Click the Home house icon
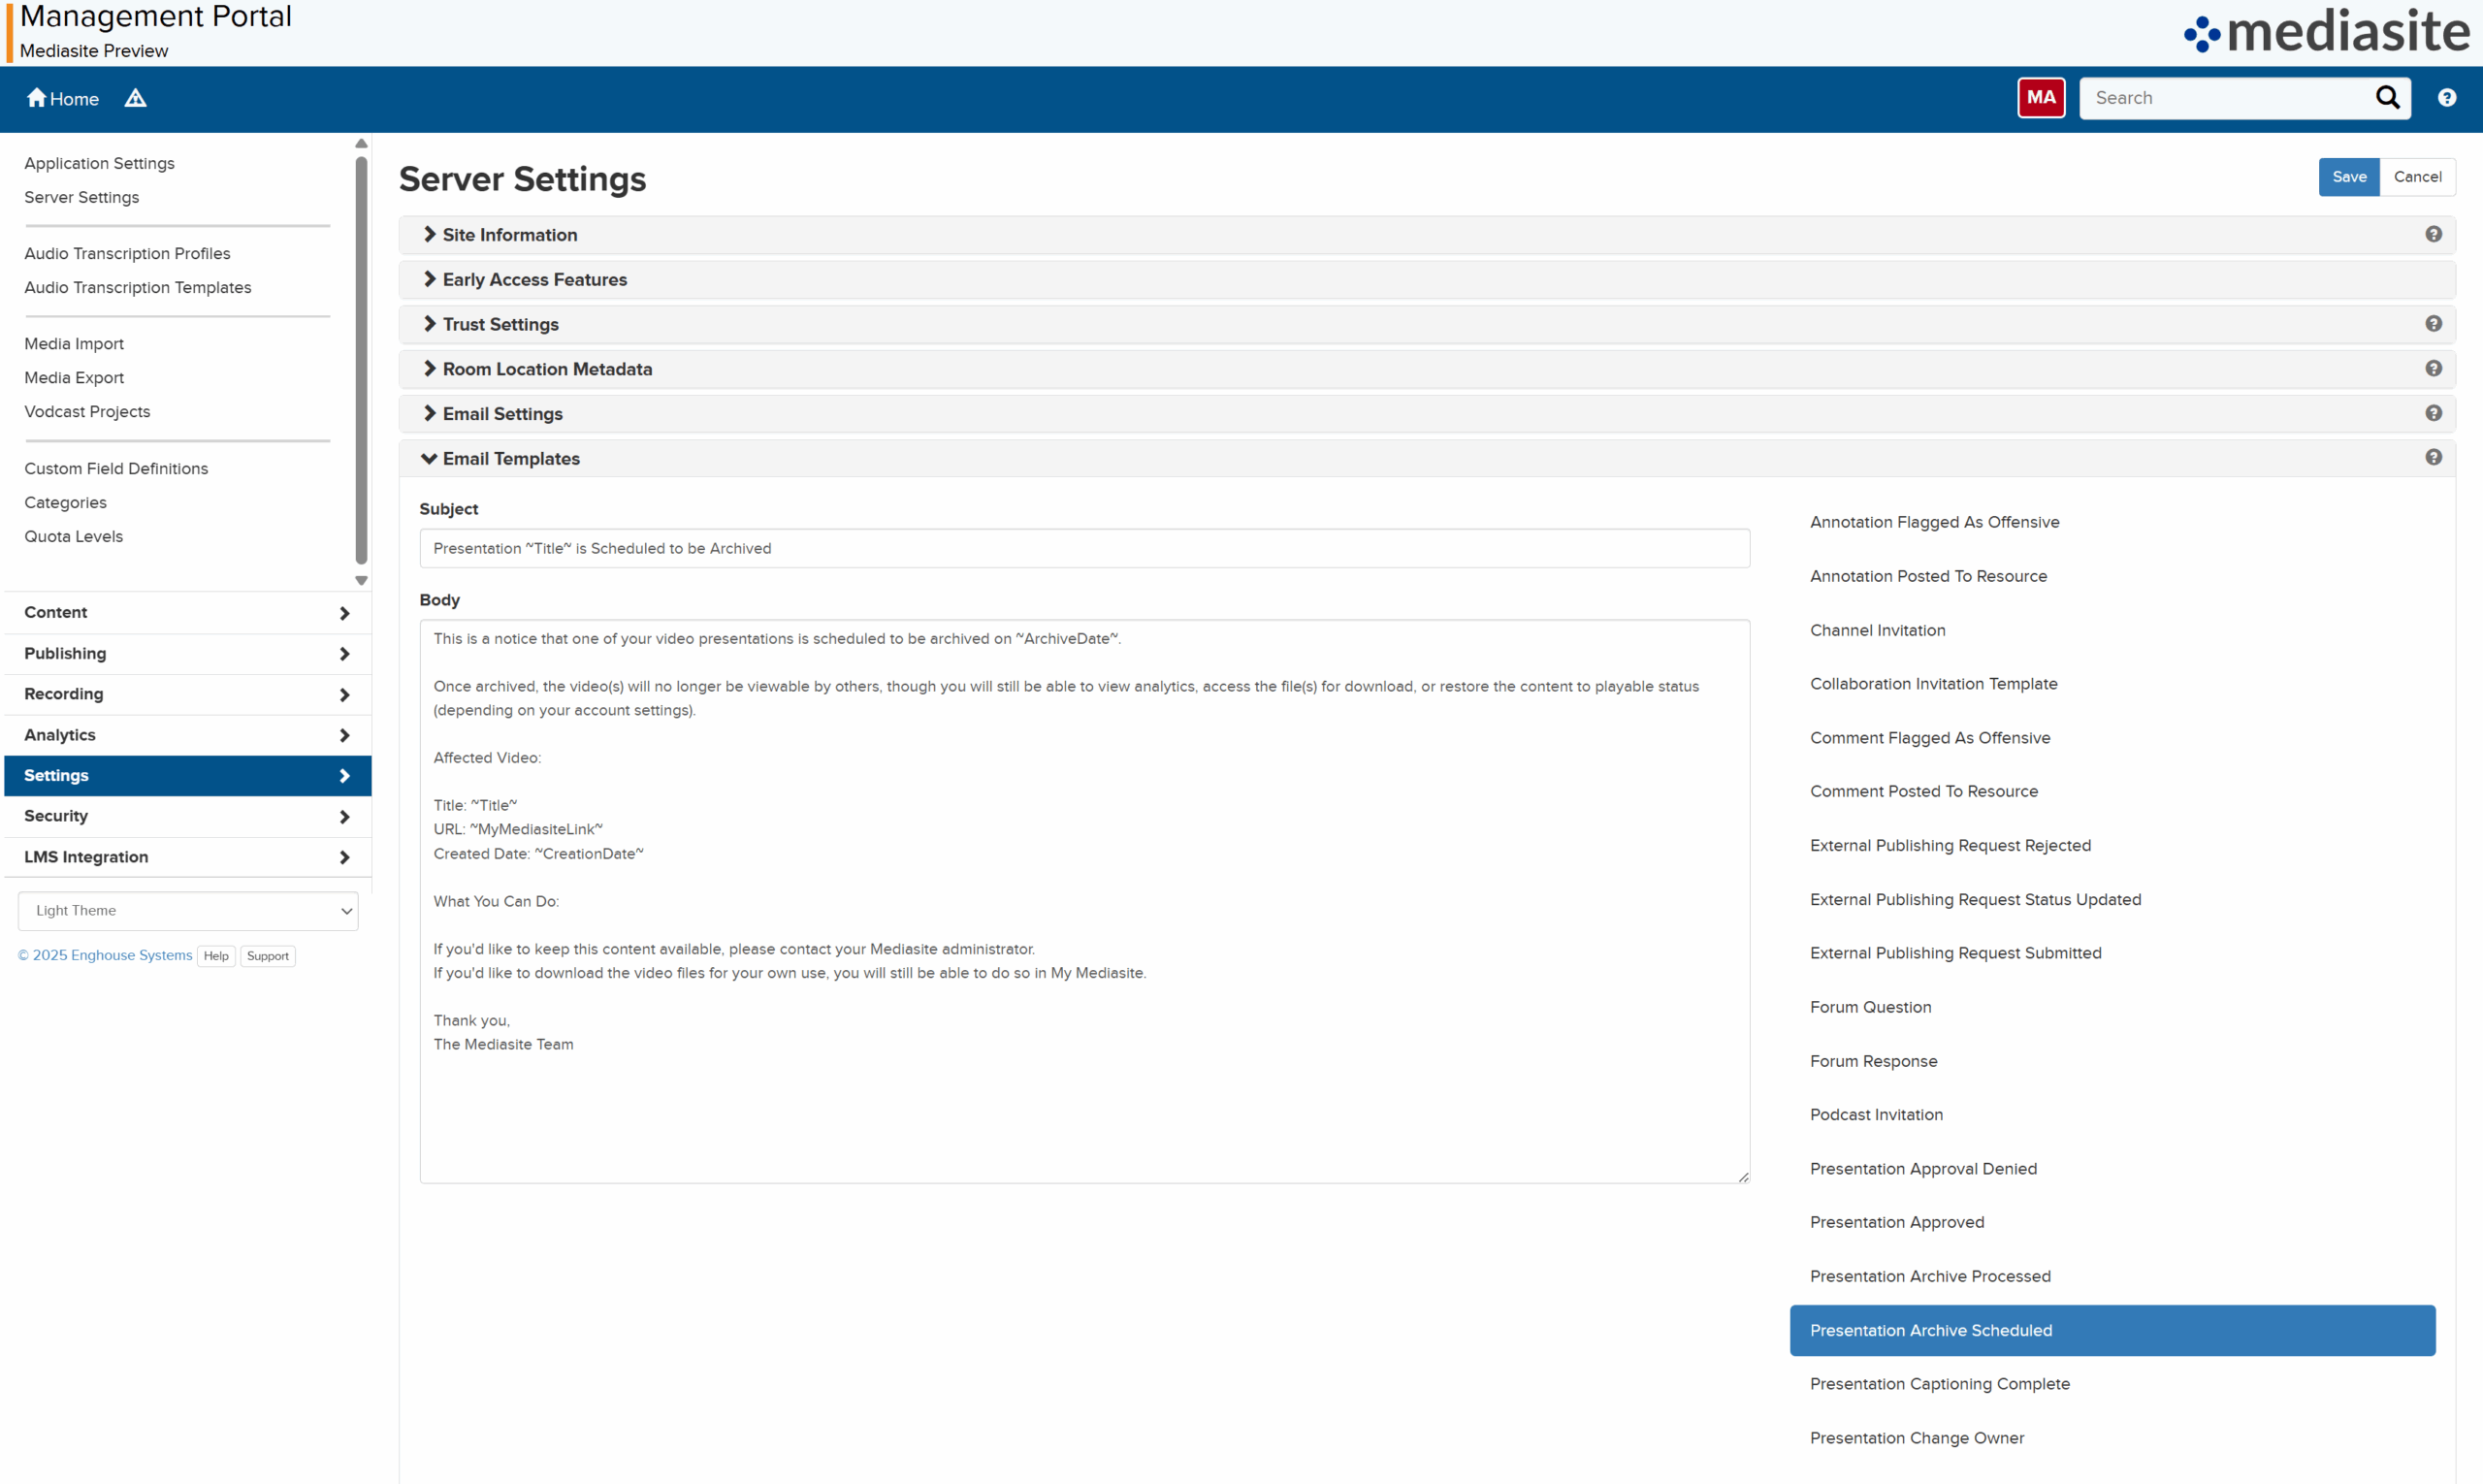The width and height of the screenshot is (2483, 1484). pyautogui.click(x=37, y=98)
